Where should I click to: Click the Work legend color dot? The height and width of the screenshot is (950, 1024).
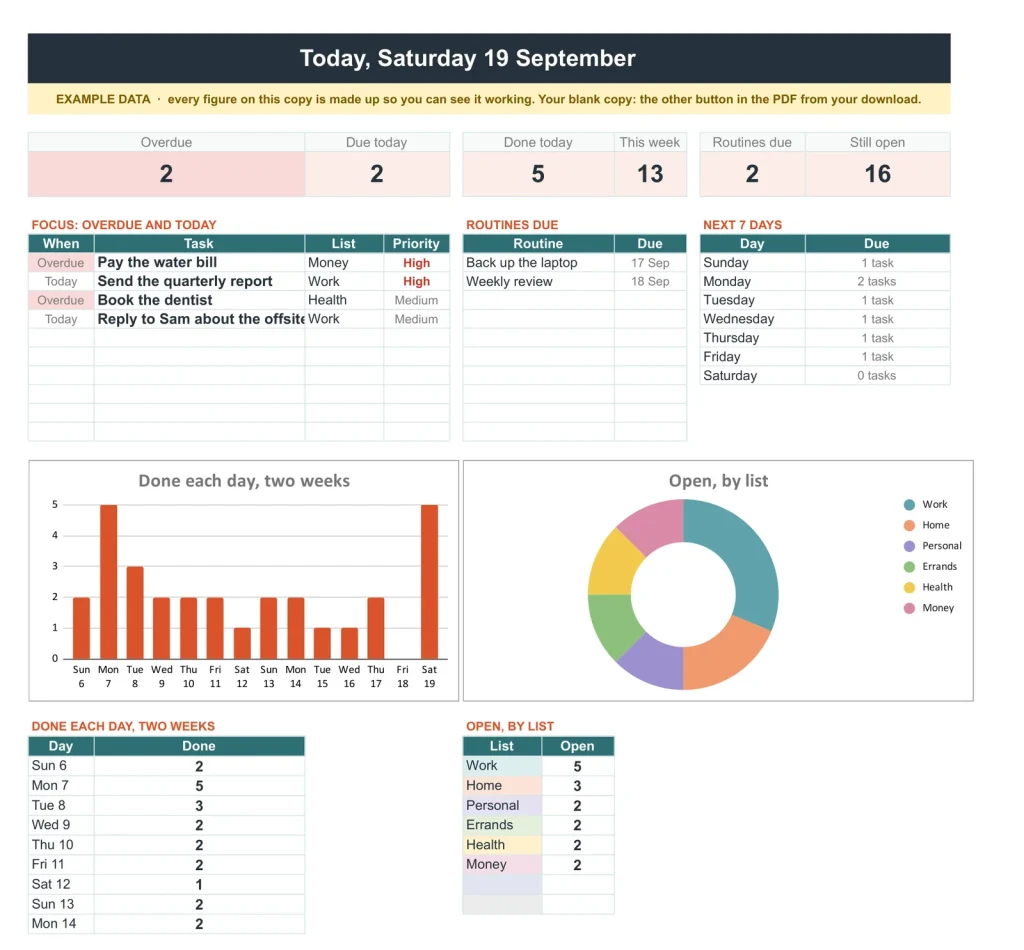pos(909,505)
